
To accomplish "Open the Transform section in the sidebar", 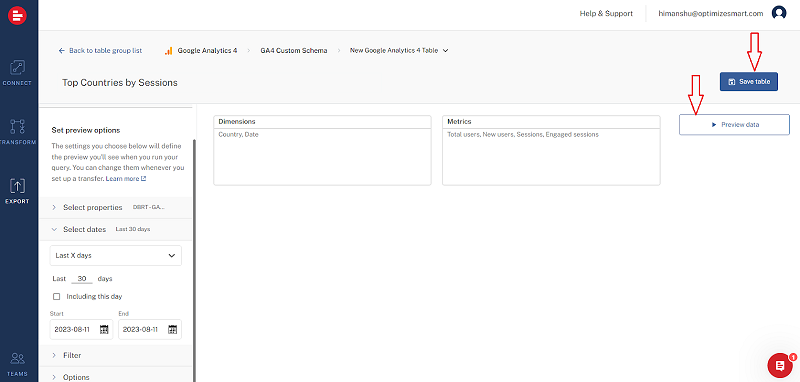I will point(17,132).
